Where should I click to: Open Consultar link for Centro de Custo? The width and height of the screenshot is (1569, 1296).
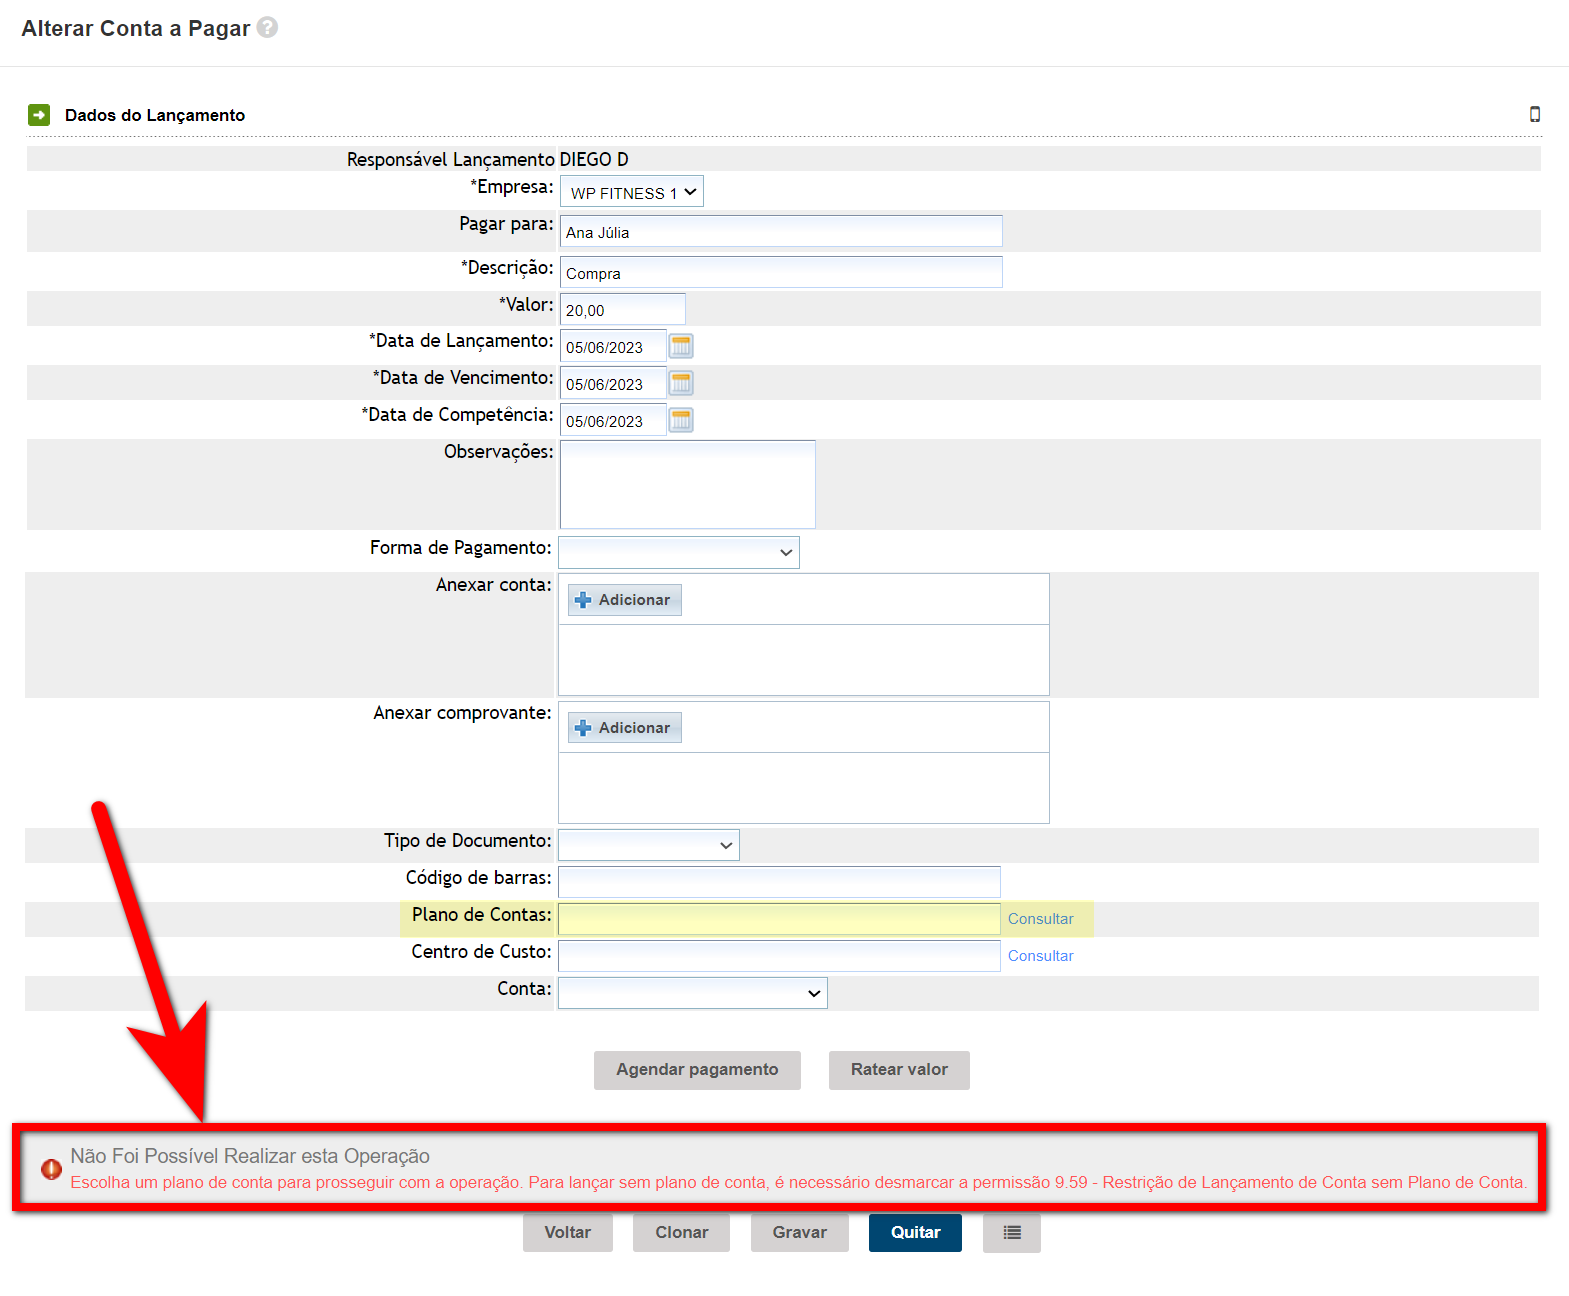click(x=1040, y=956)
